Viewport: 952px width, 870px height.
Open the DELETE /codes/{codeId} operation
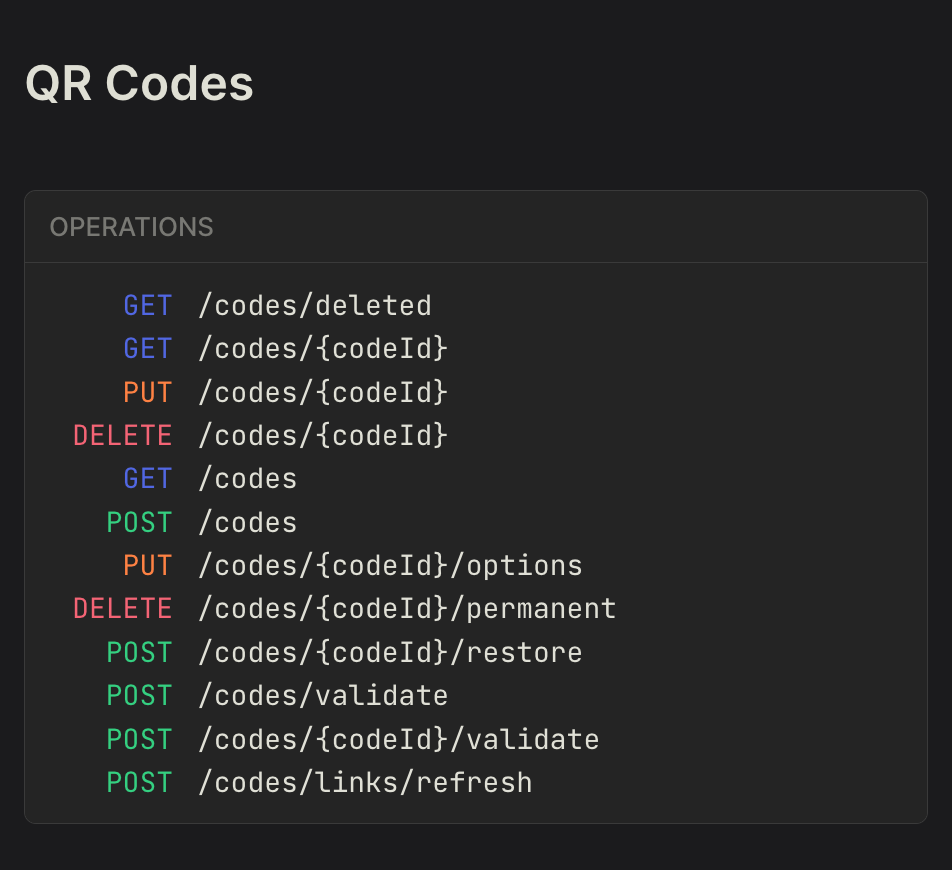(x=322, y=435)
